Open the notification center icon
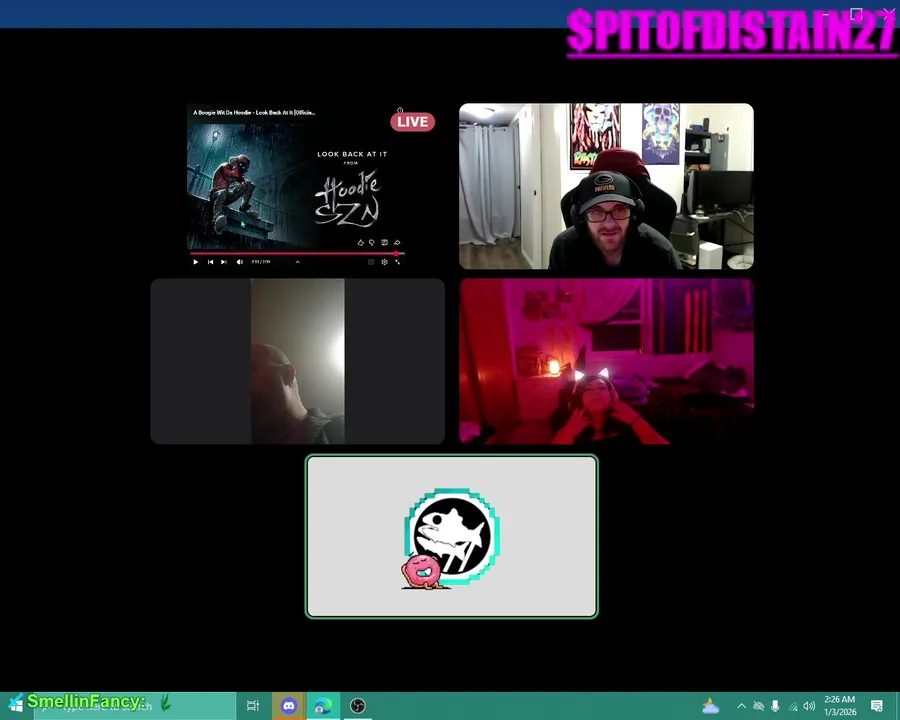900x720 pixels. 876,706
